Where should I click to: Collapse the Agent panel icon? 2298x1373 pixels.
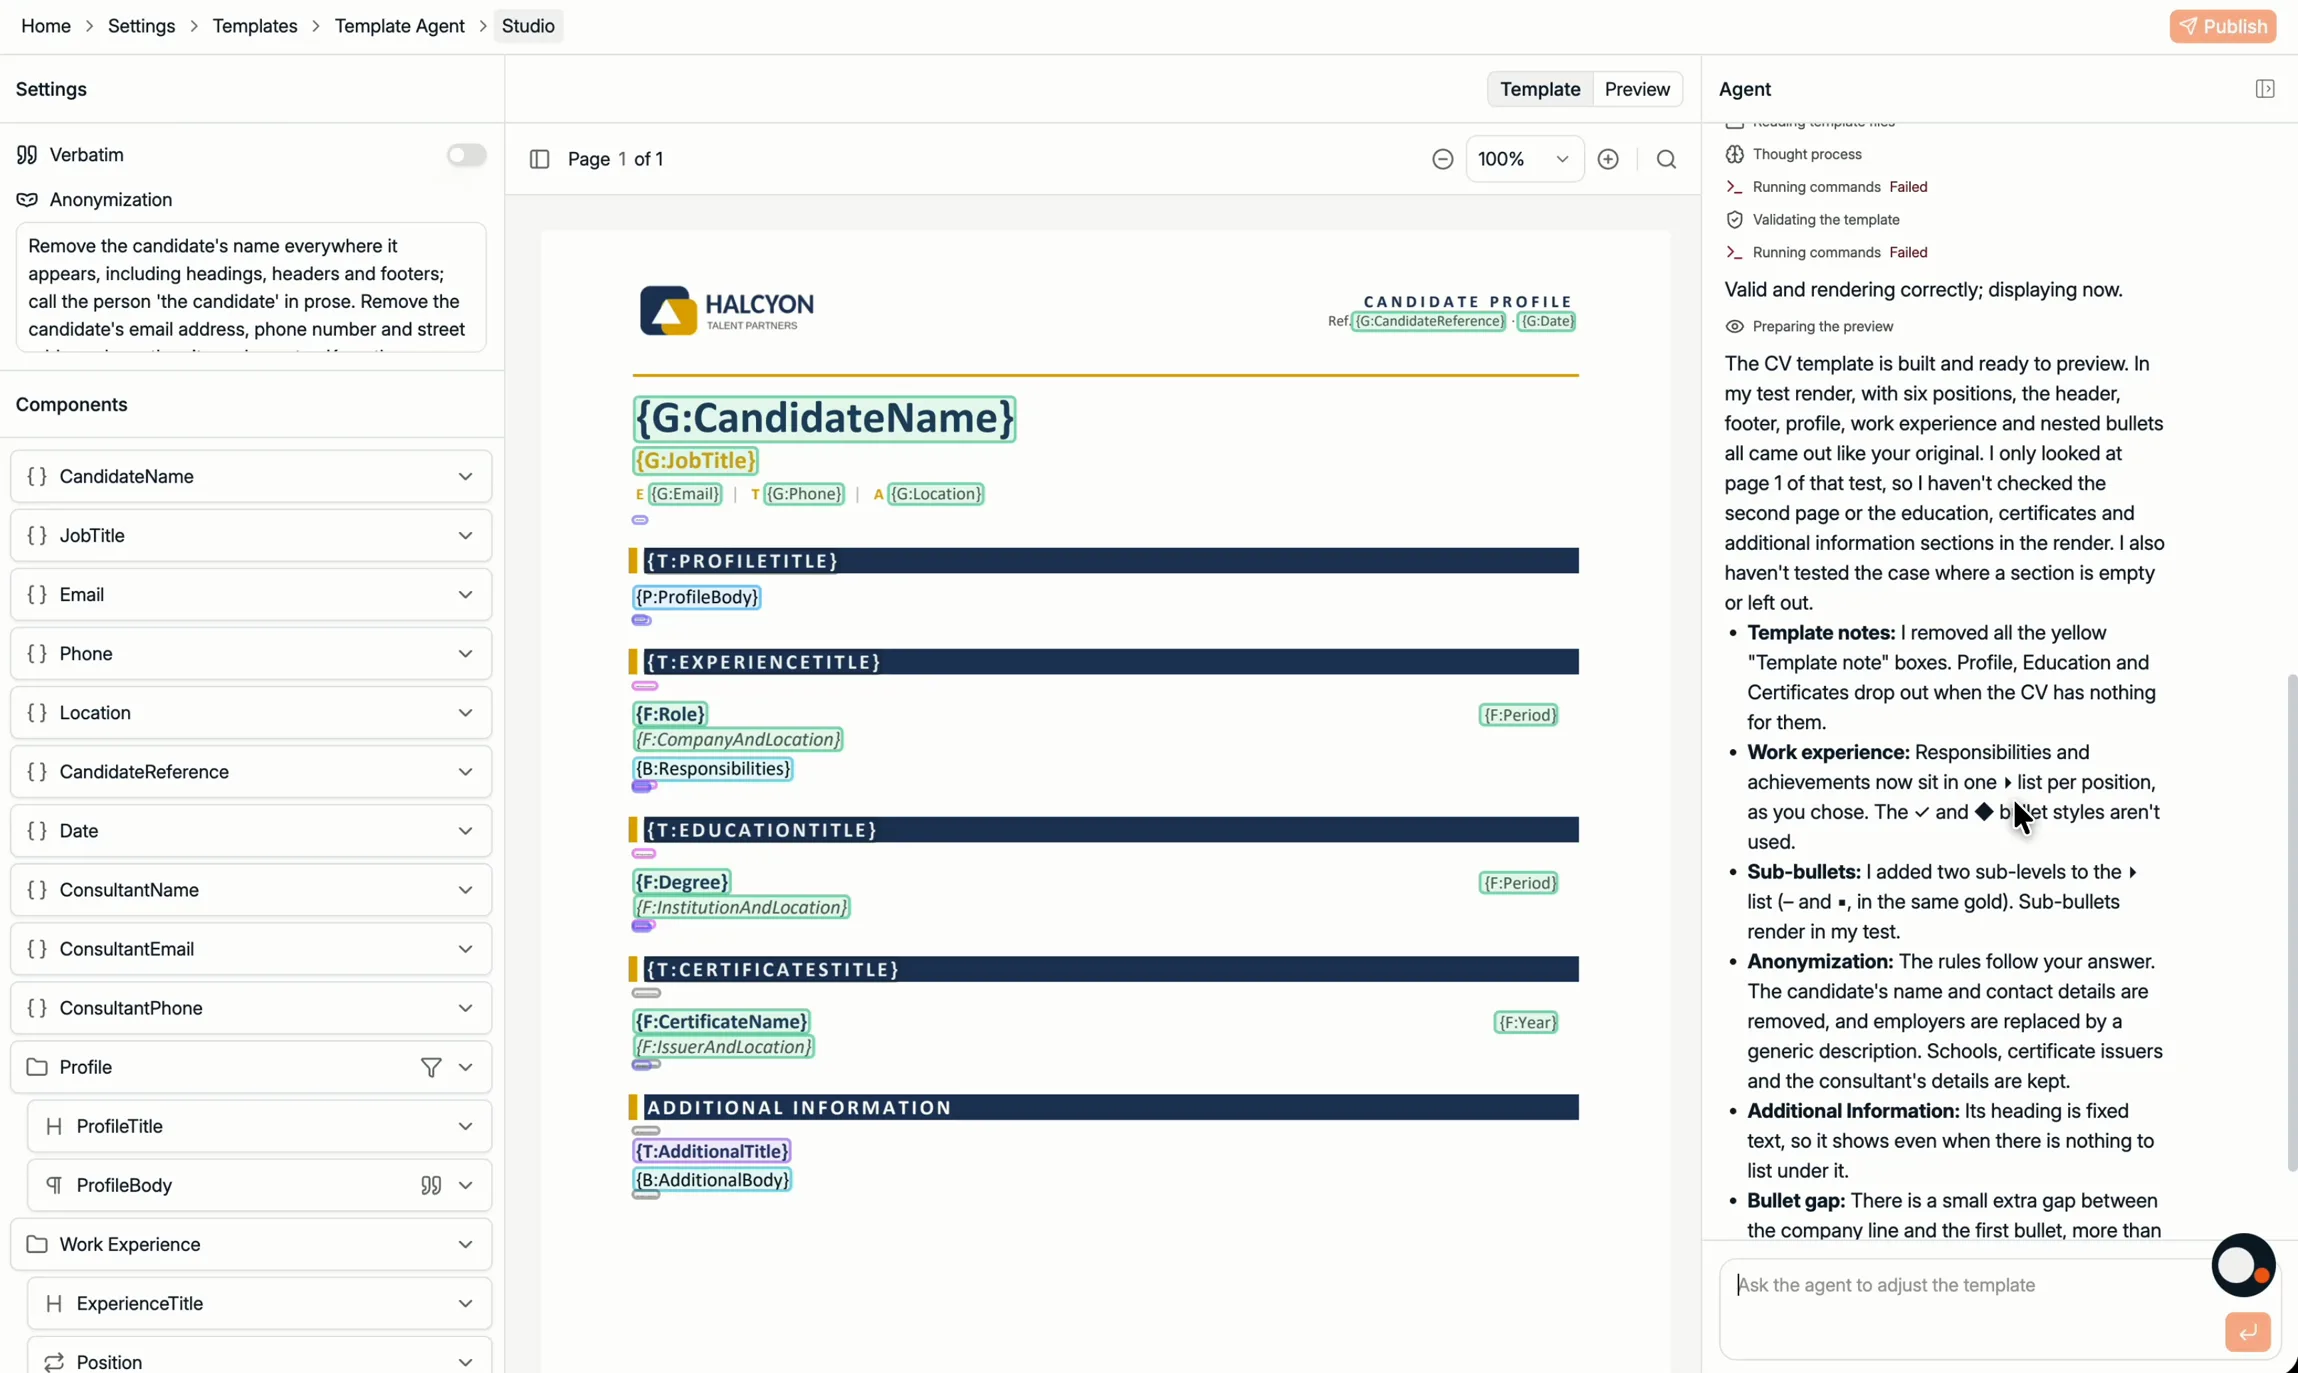pos(2265,89)
